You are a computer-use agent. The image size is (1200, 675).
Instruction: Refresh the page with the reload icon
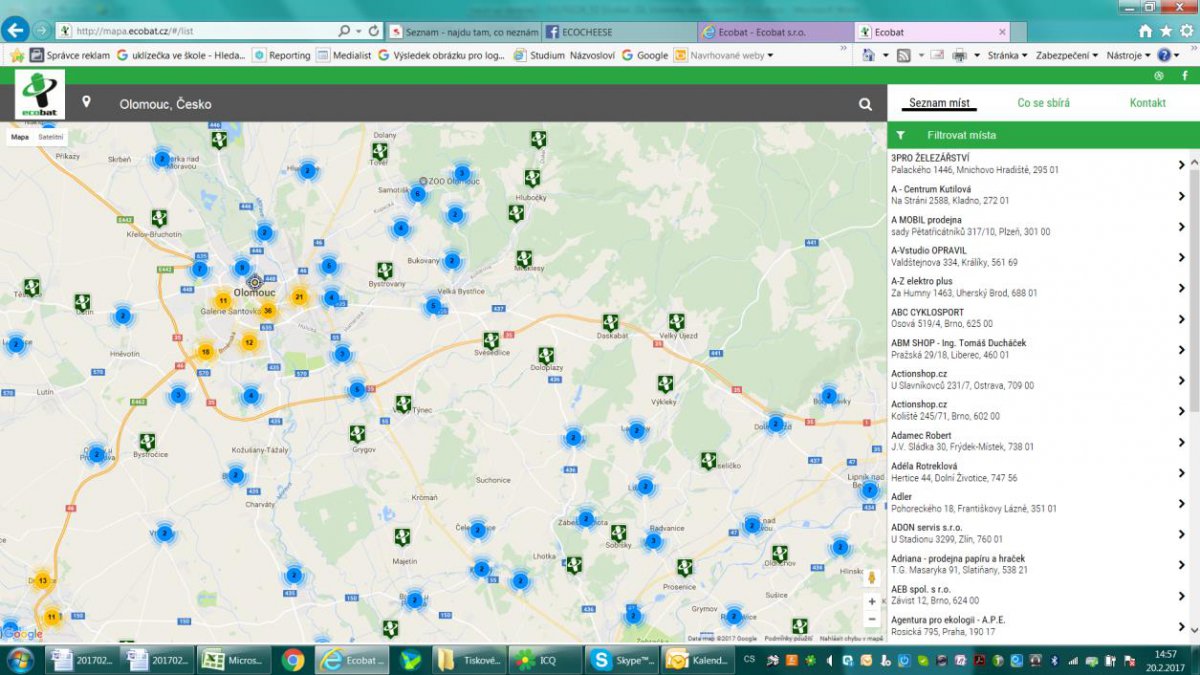(374, 31)
